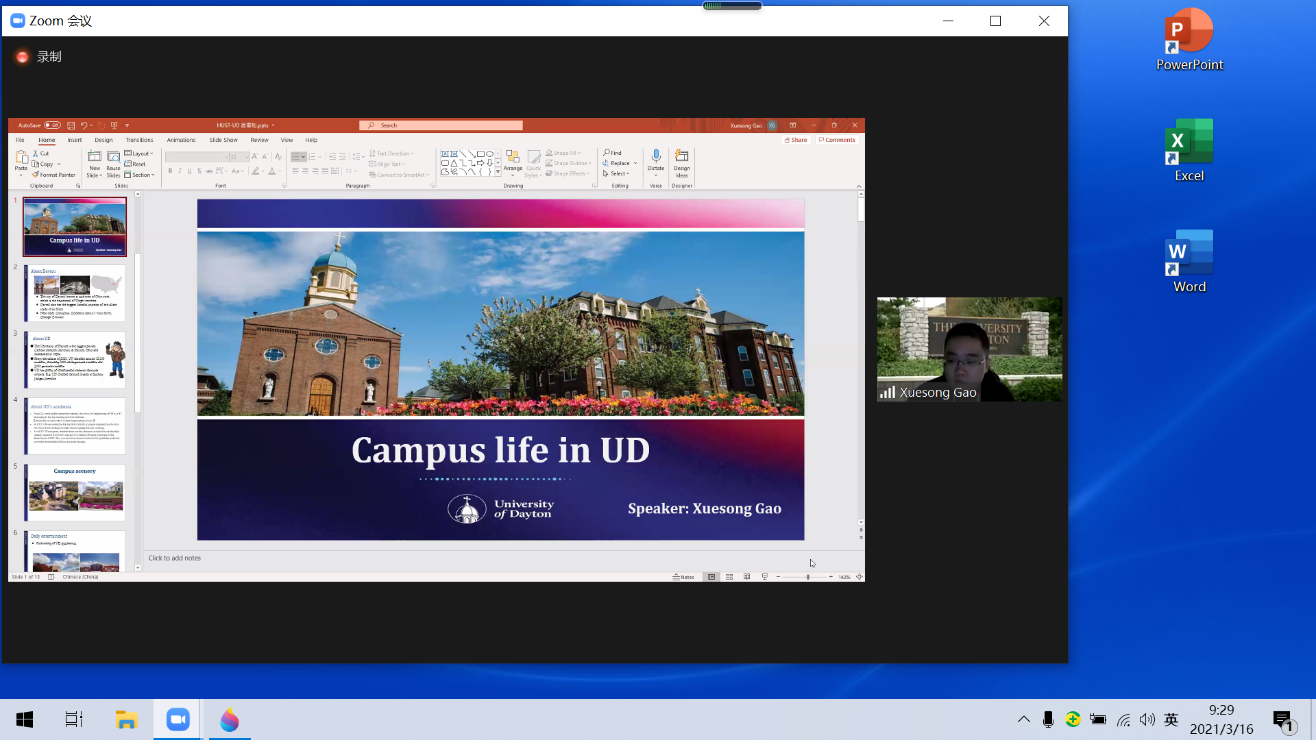
Task: Click the Cut scissors button
Action: 42,153
